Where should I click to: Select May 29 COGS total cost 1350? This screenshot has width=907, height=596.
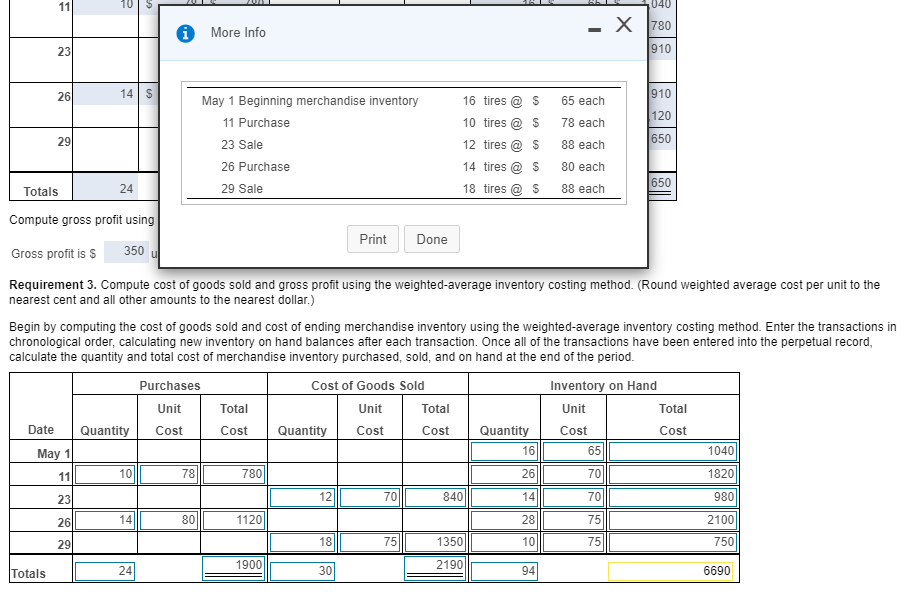(436, 543)
